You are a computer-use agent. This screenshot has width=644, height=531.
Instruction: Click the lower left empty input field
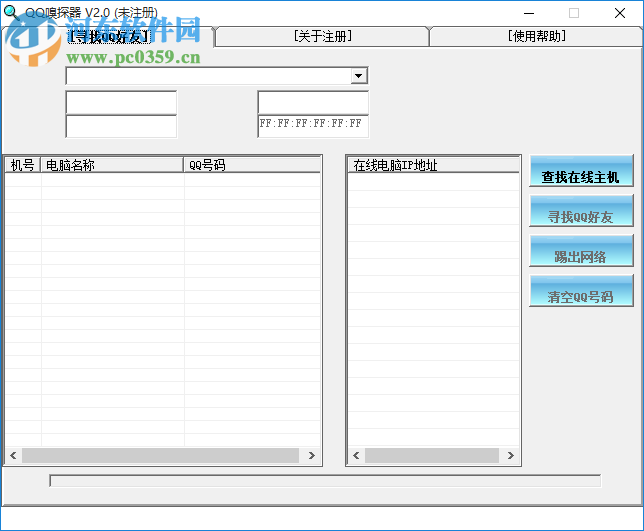[121, 126]
